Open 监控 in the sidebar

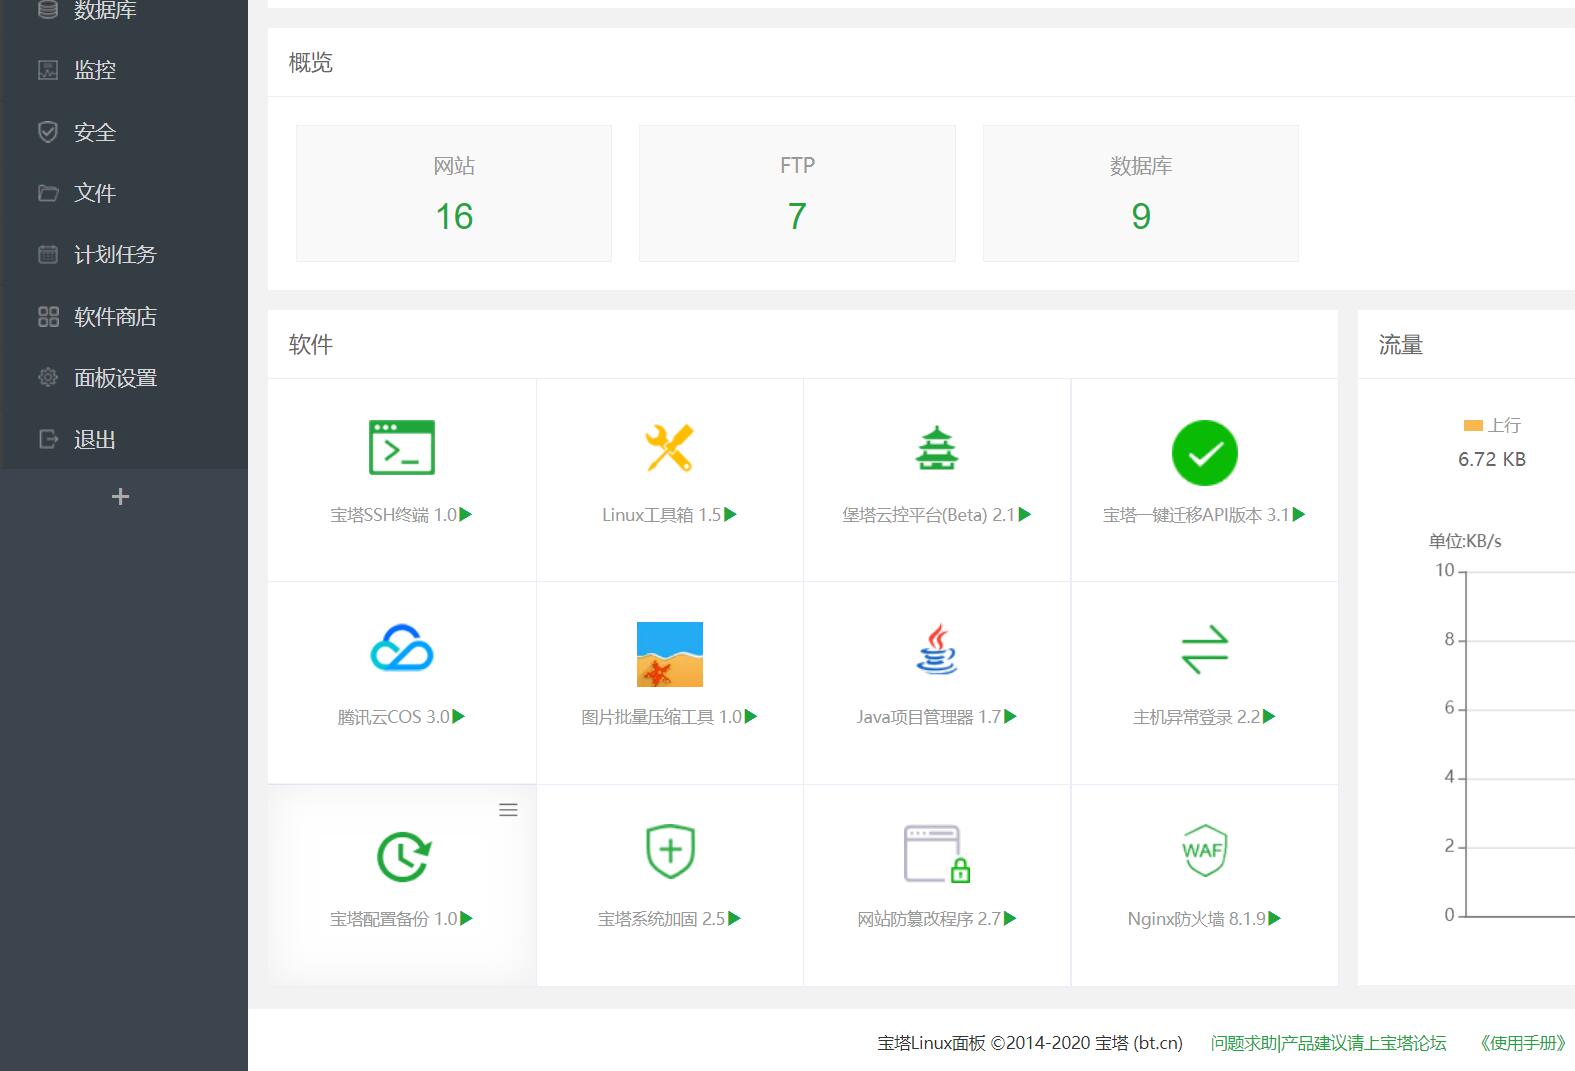[x=124, y=70]
